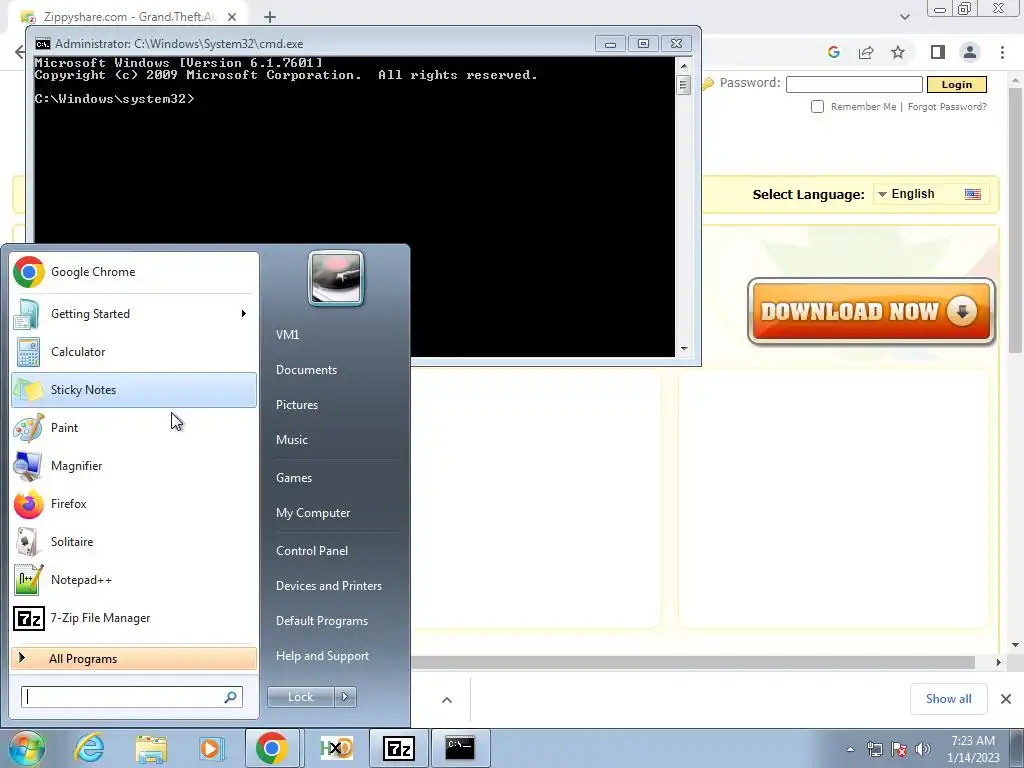This screenshot has height=768, width=1024.
Task: Click search magnifier in Start menu
Action: [231, 697]
